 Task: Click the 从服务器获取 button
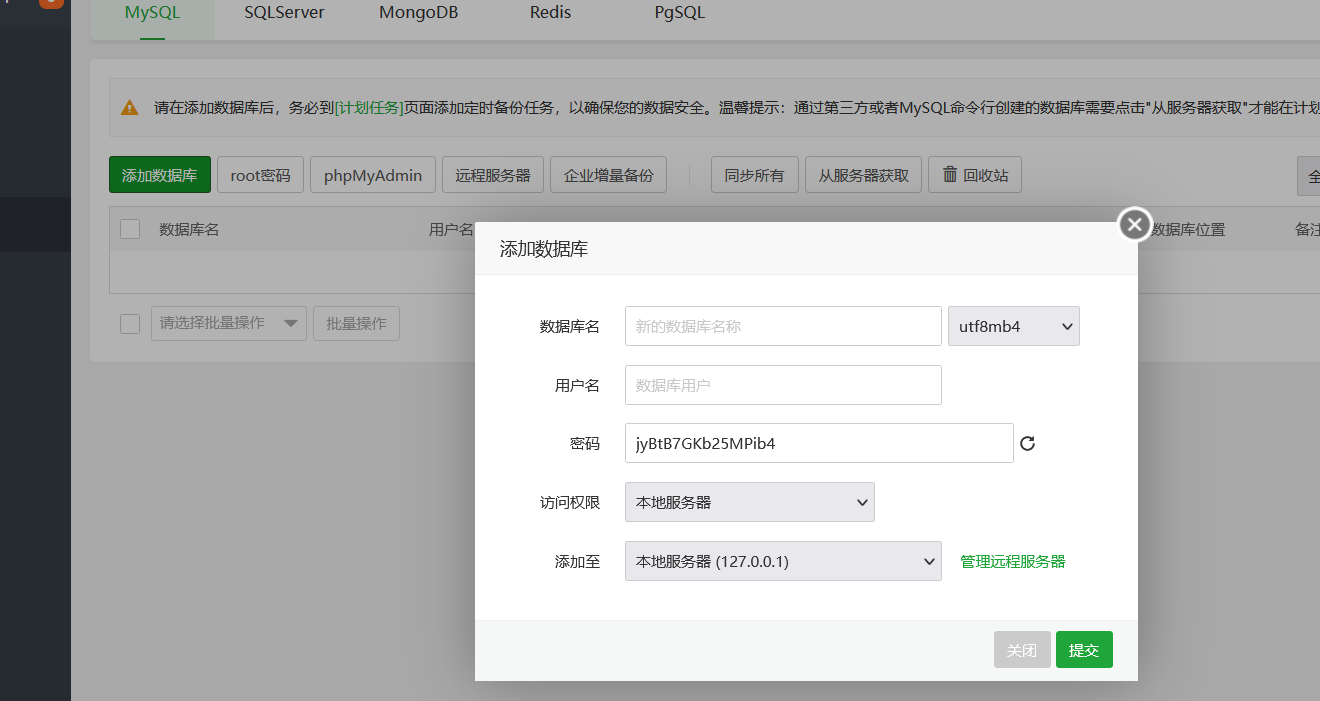coord(863,175)
